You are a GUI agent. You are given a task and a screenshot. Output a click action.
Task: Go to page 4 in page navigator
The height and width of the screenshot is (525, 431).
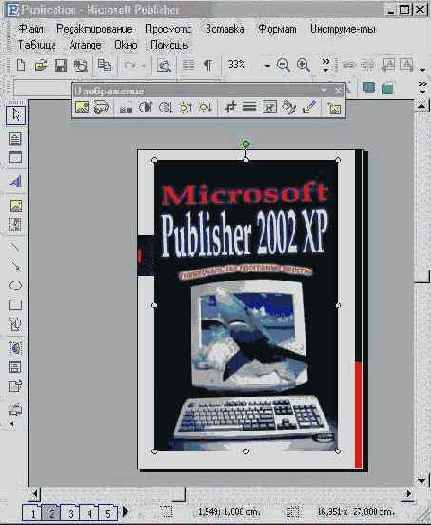(x=89, y=513)
